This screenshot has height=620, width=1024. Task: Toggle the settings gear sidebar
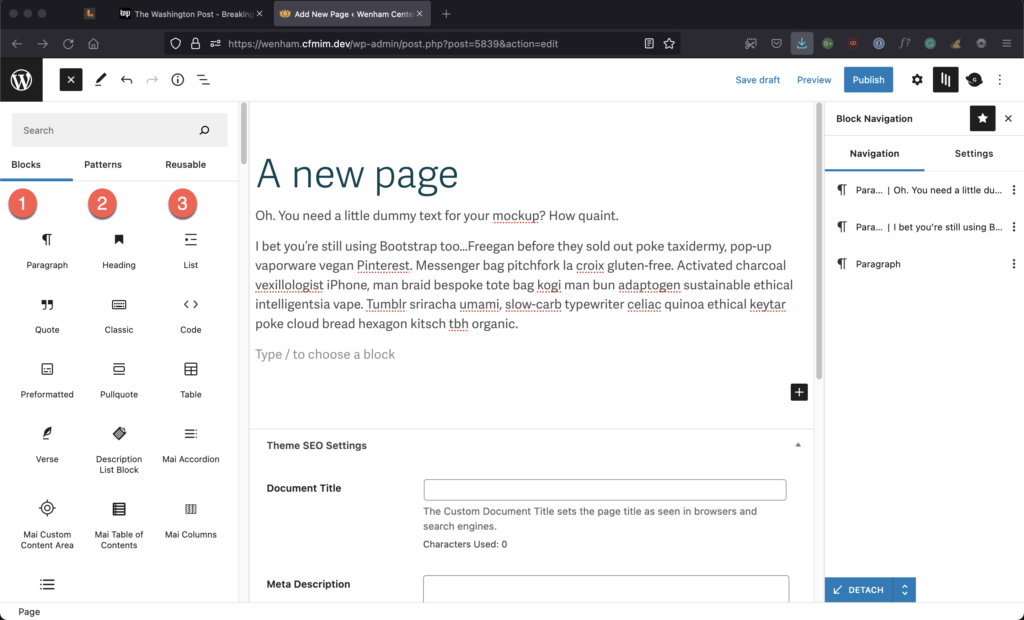917,80
